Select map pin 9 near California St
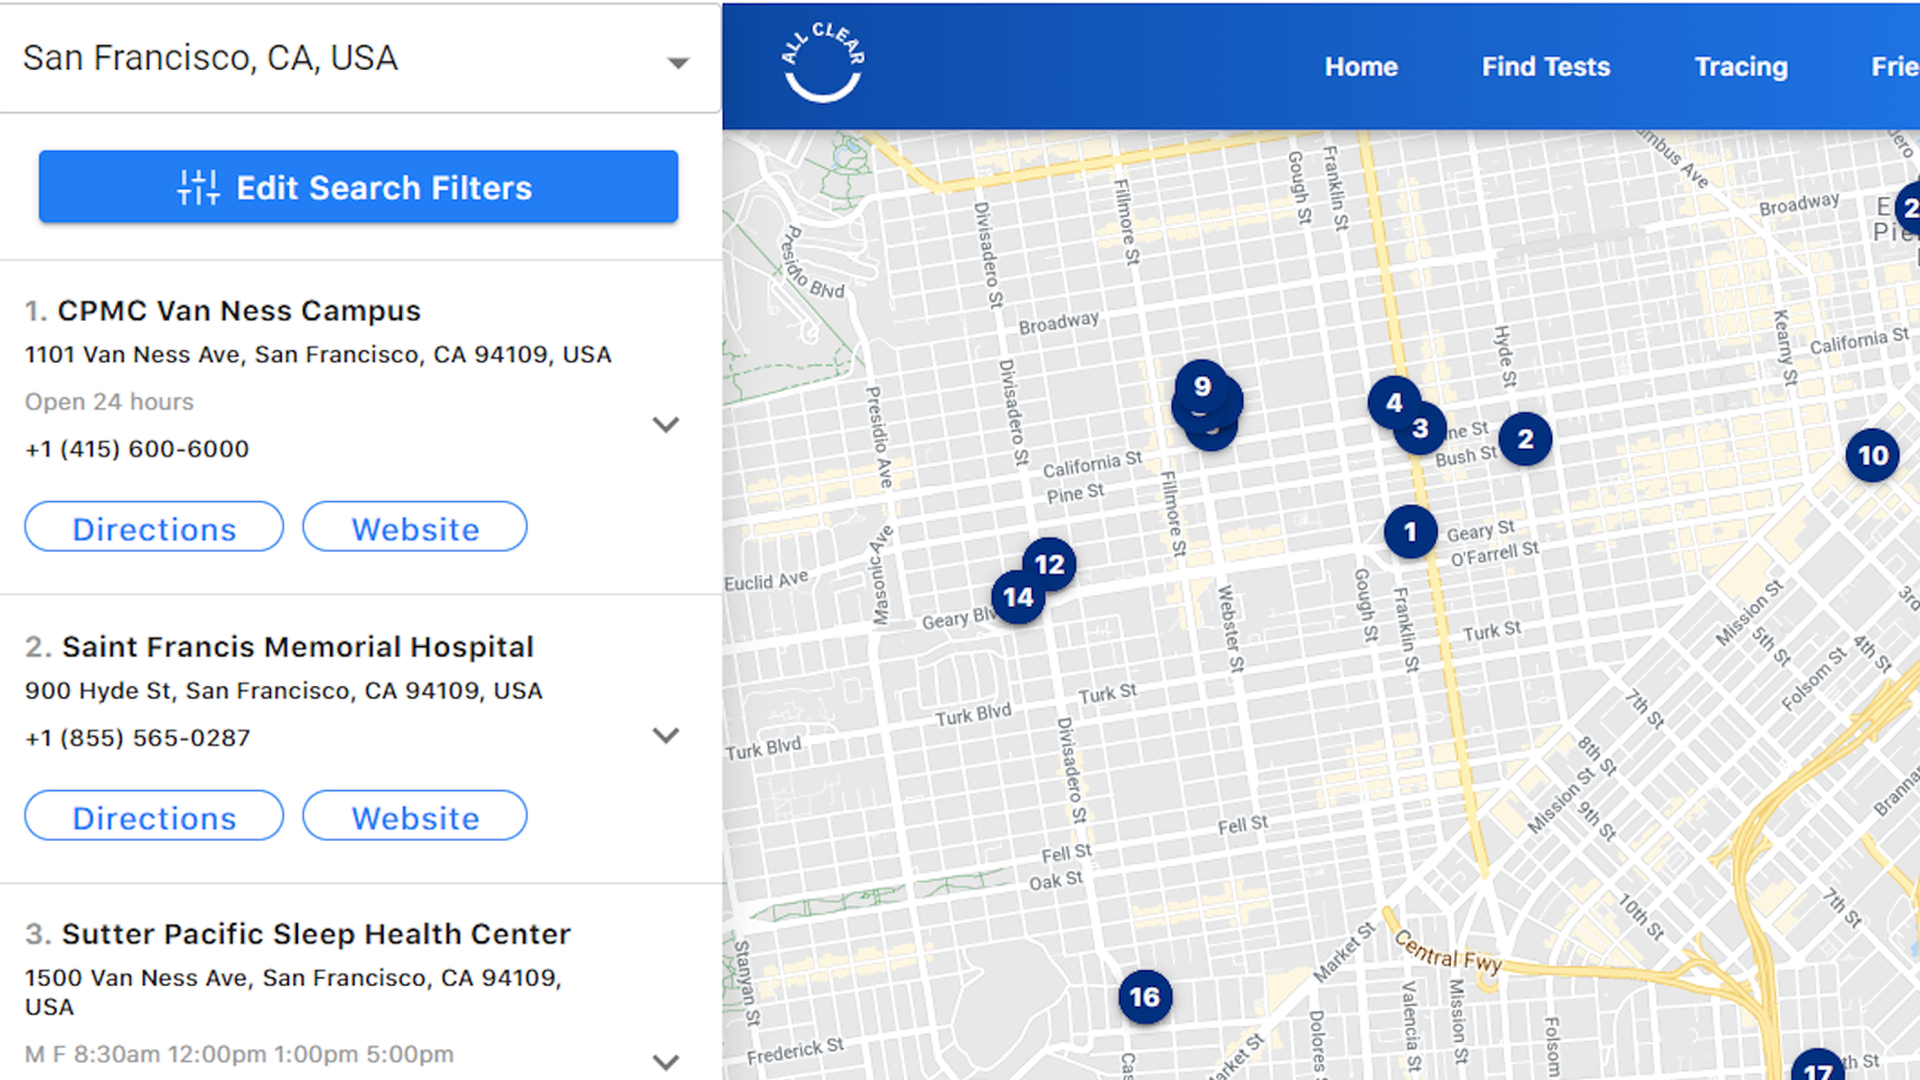This screenshot has width=1920, height=1080. pyautogui.click(x=1202, y=388)
